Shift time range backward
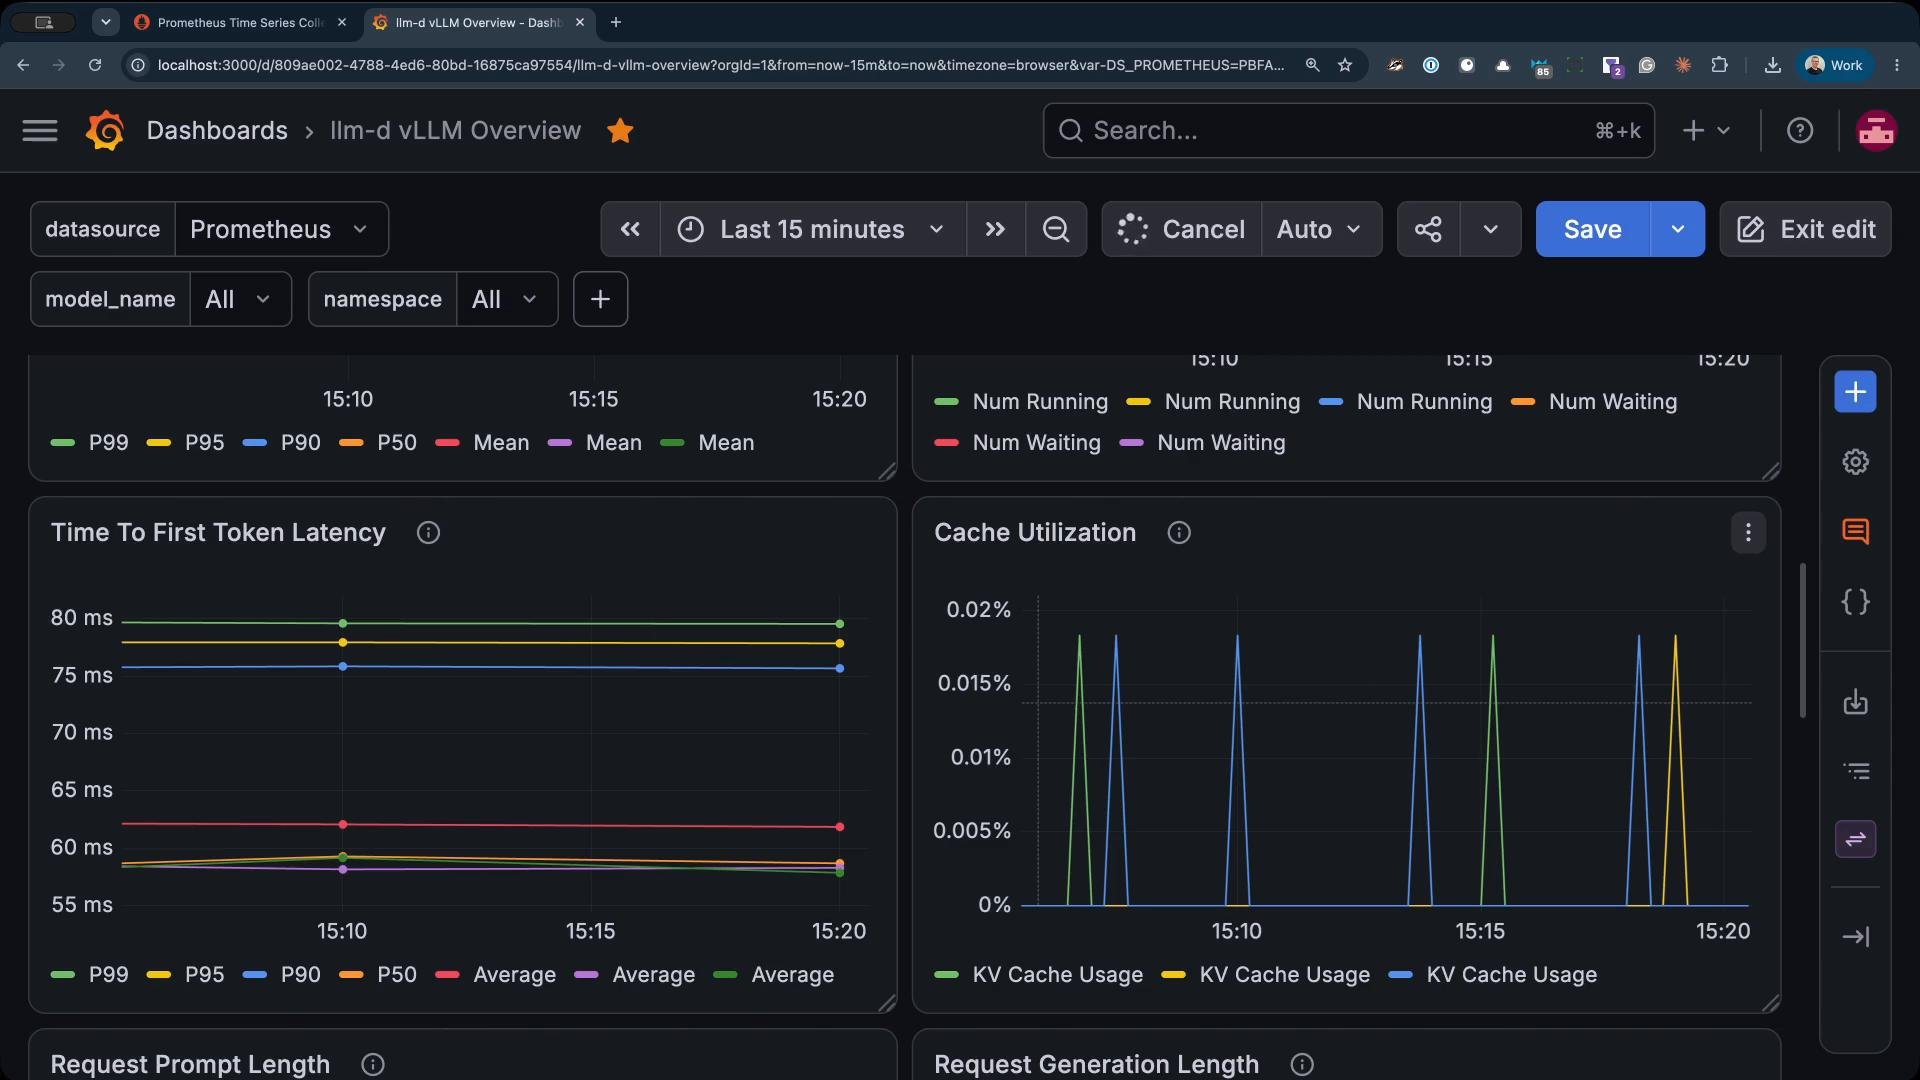The width and height of the screenshot is (1920, 1080). 630,229
